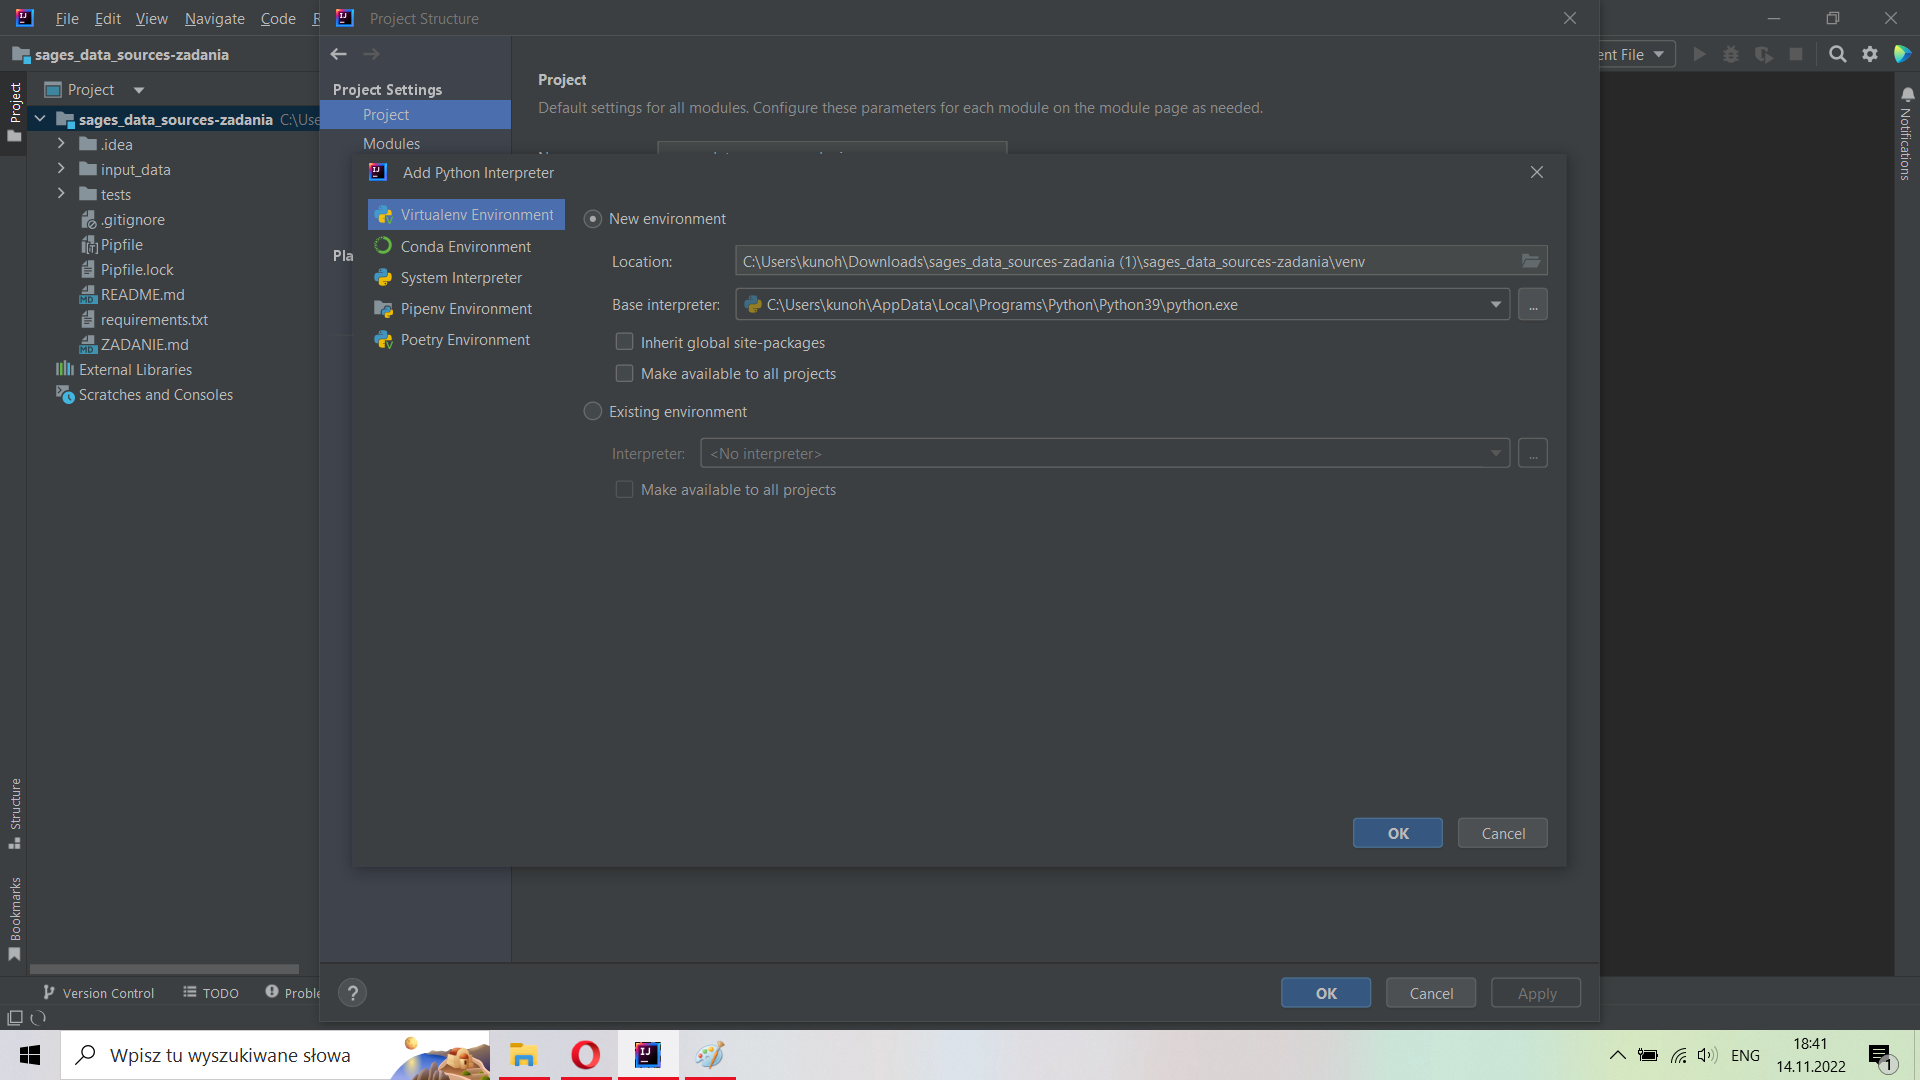Click the Location input field
The height and width of the screenshot is (1080, 1920).
pyautogui.click(x=1133, y=261)
